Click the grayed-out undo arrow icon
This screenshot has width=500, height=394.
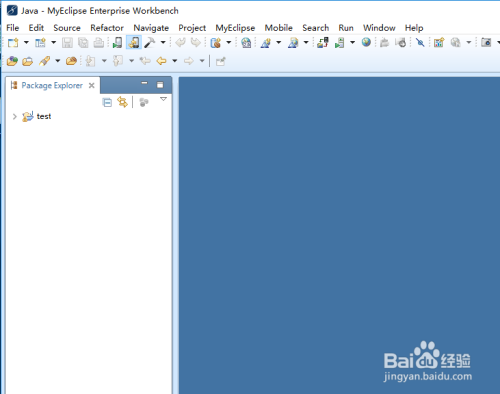point(180,43)
